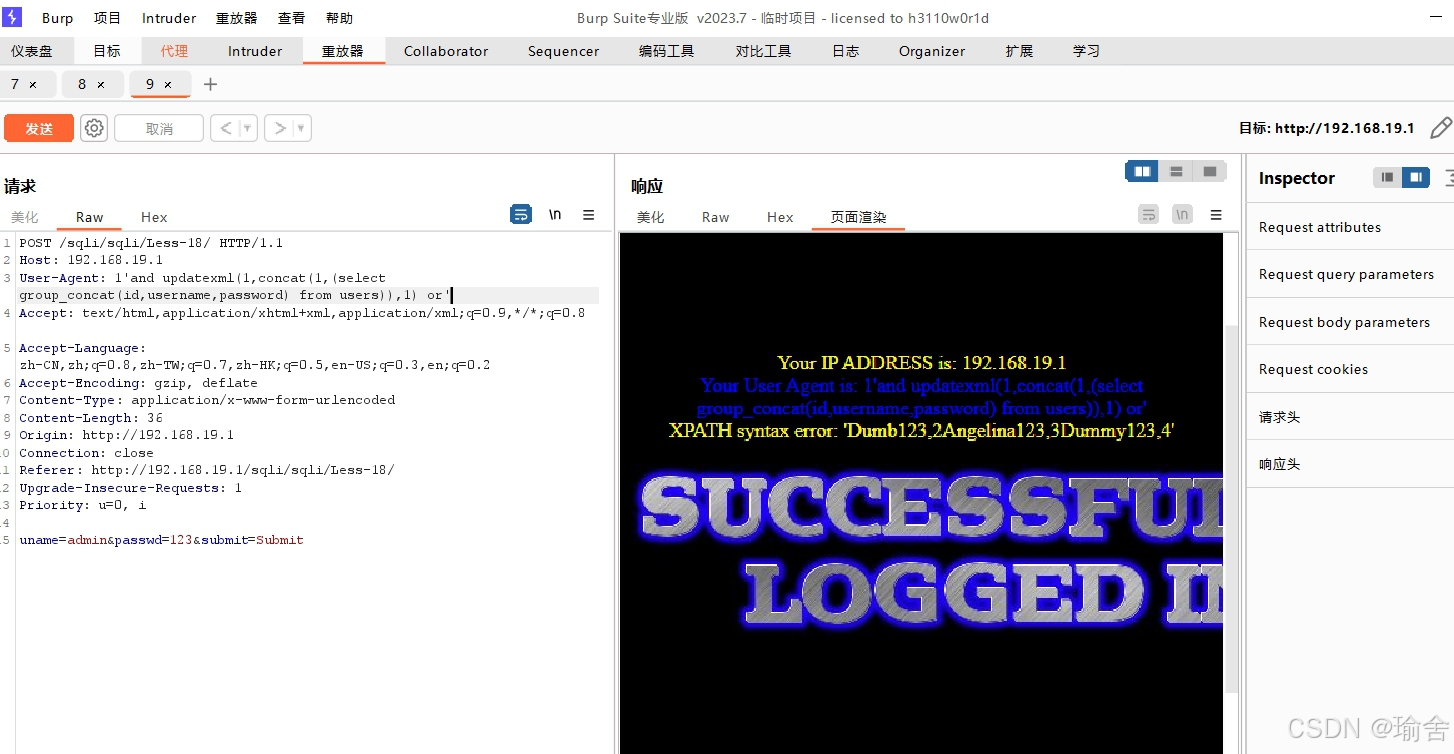
Task: Expand Request cookies section
Action: point(1350,369)
